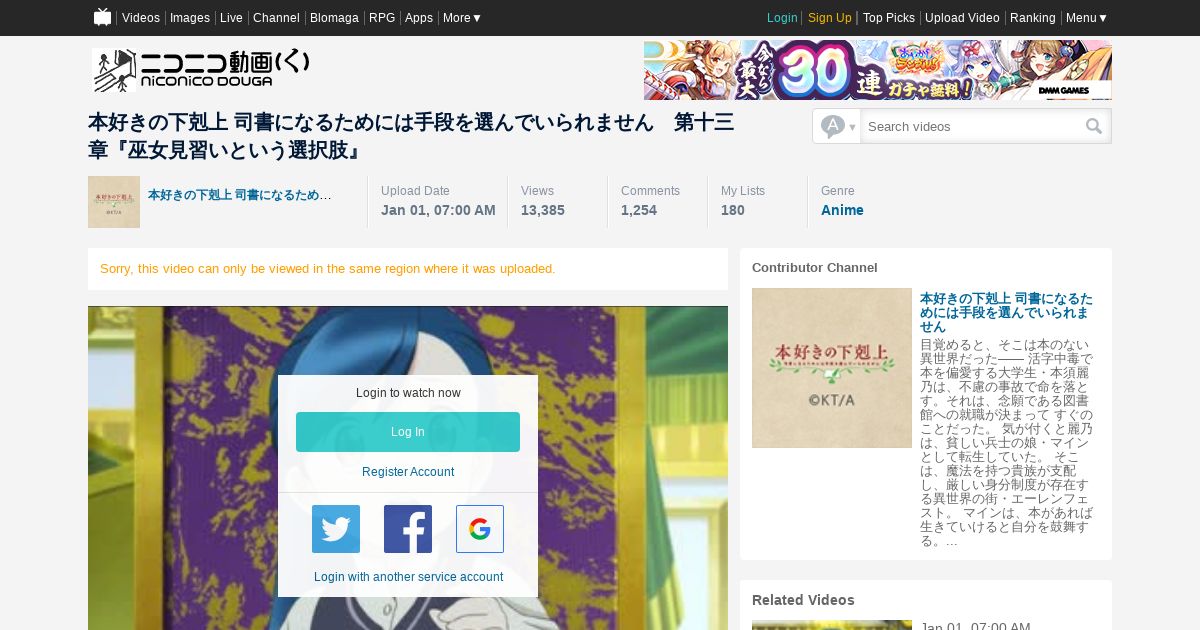Open Blomaga in the top bar
This screenshot has width=1200, height=630.
334,18
